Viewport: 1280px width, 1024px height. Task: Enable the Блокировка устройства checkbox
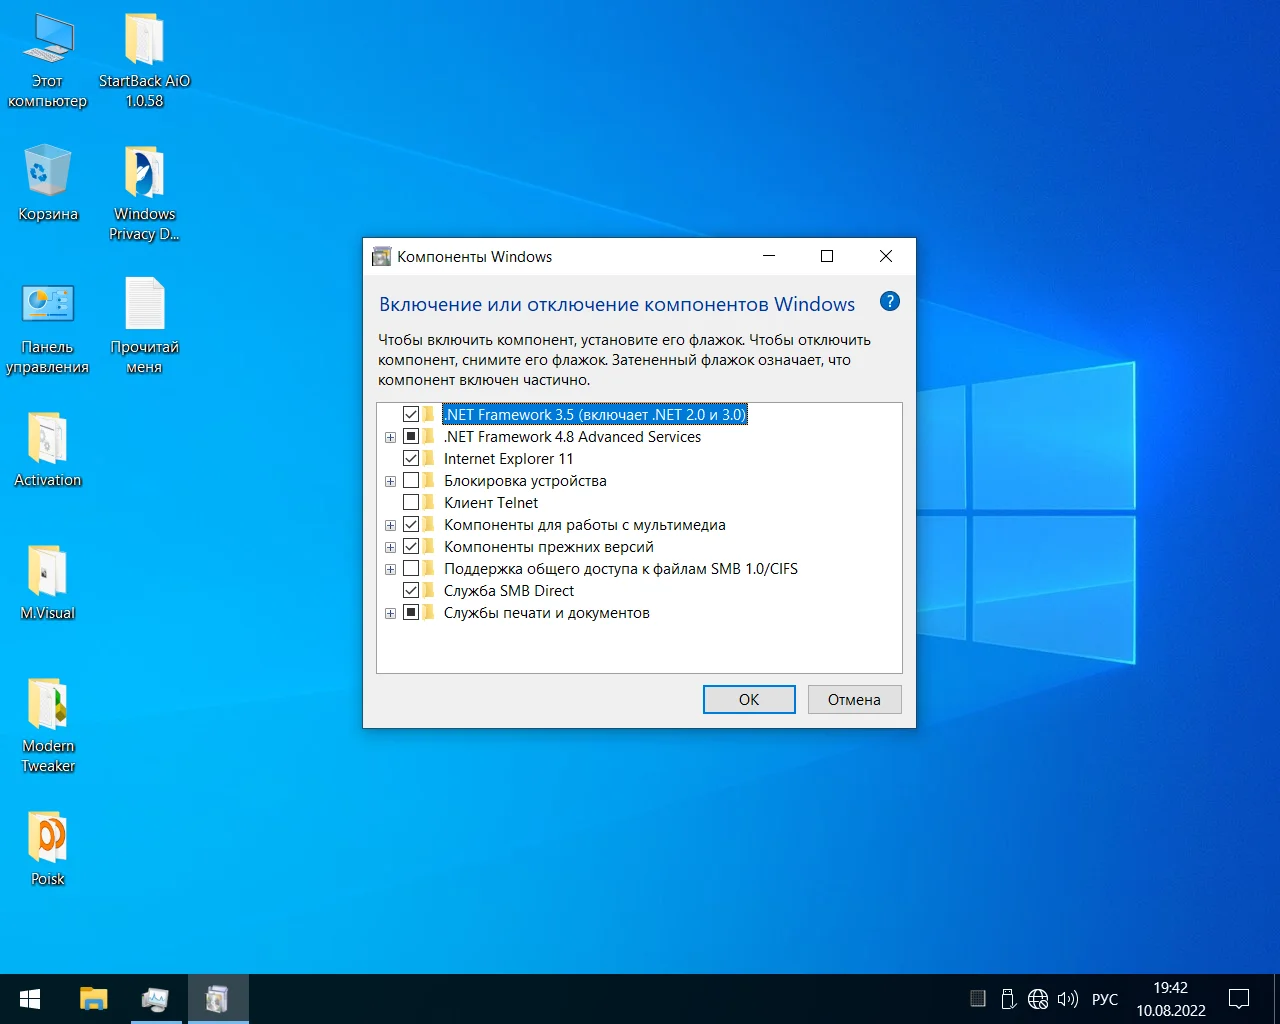[411, 480]
